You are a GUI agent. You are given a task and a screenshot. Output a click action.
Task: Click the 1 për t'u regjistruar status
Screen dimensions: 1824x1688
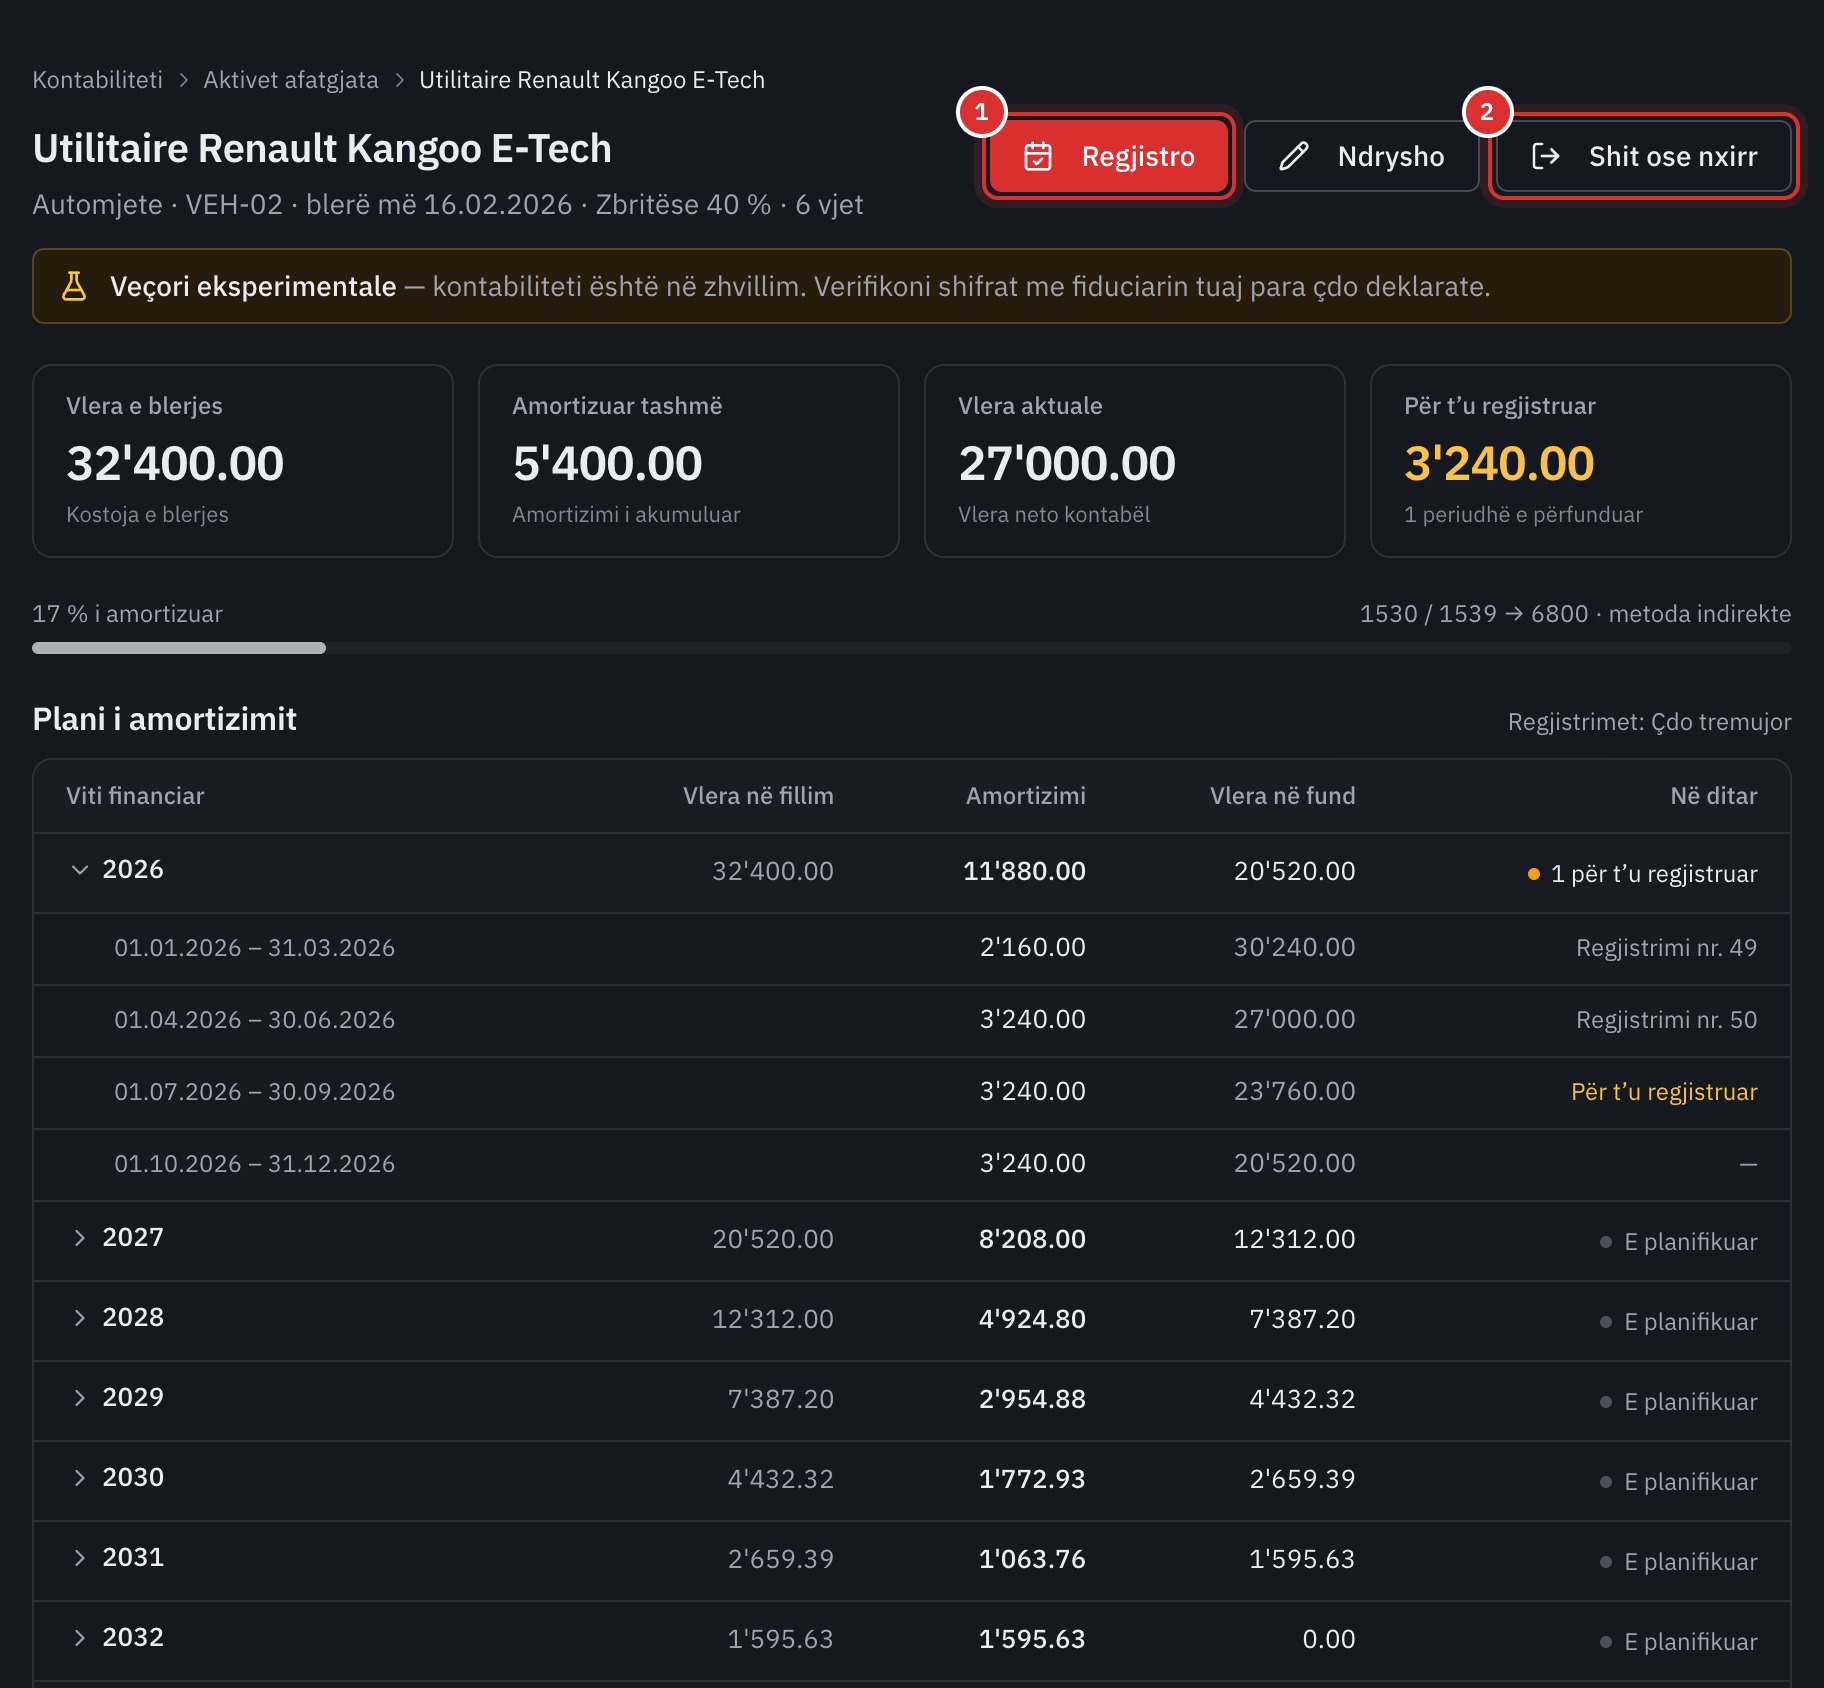click(x=1642, y=874)
